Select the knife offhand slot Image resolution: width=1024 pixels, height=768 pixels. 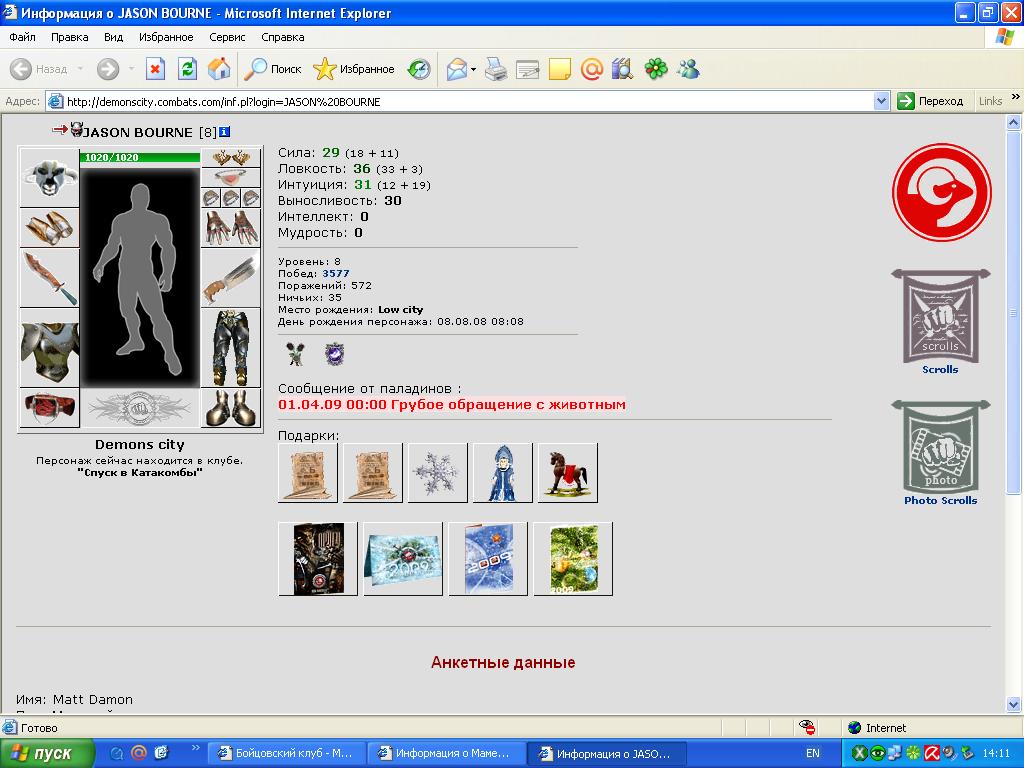click(231, 278)
